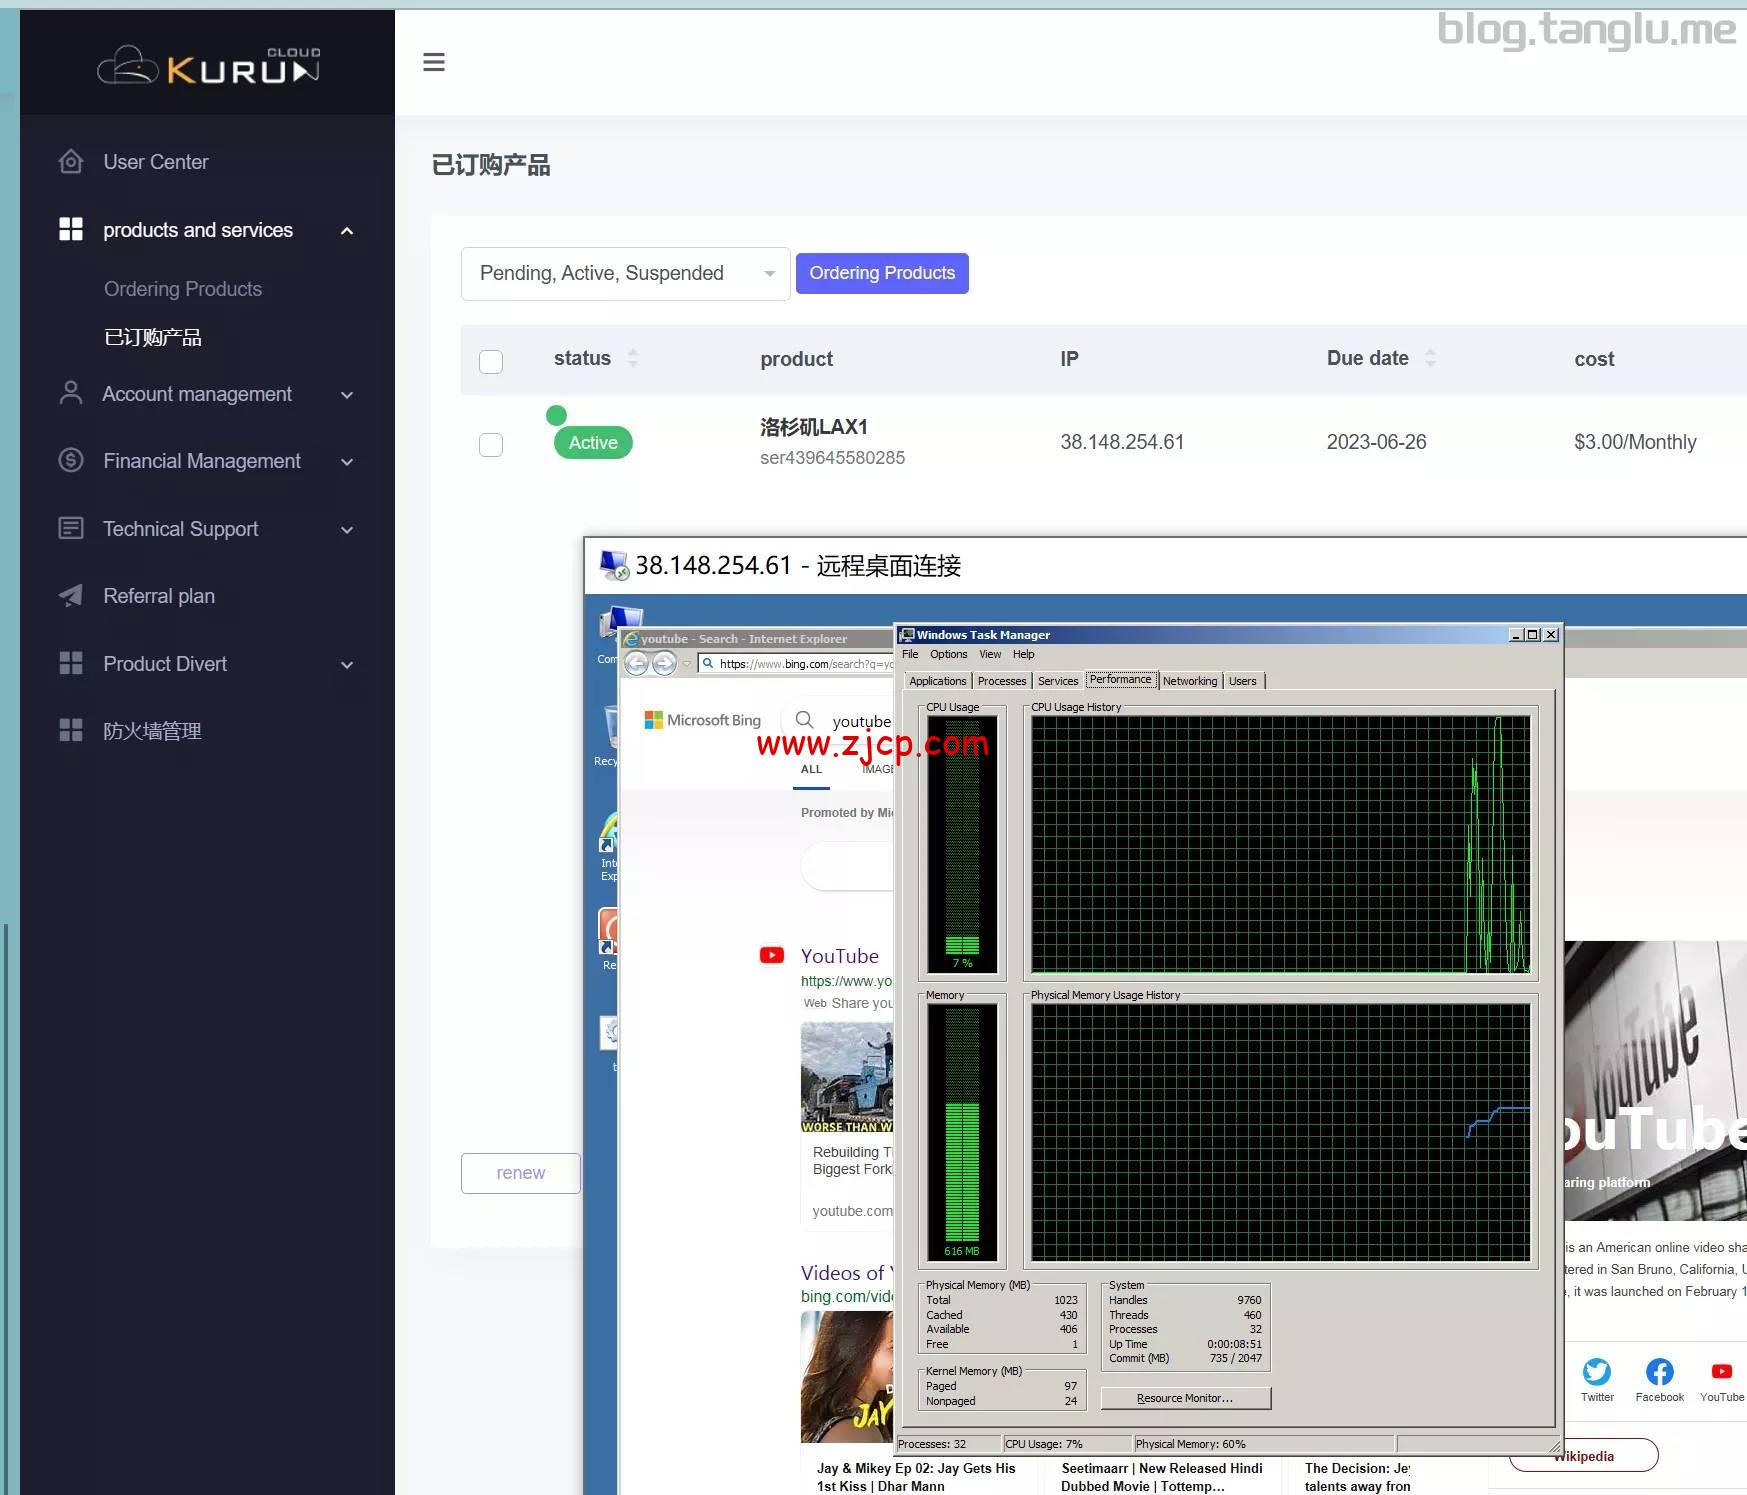Click the Jay & Mikey video thumbnail
Viewport: 1747px width, 1495px height.
click(x=847, y=1376)
